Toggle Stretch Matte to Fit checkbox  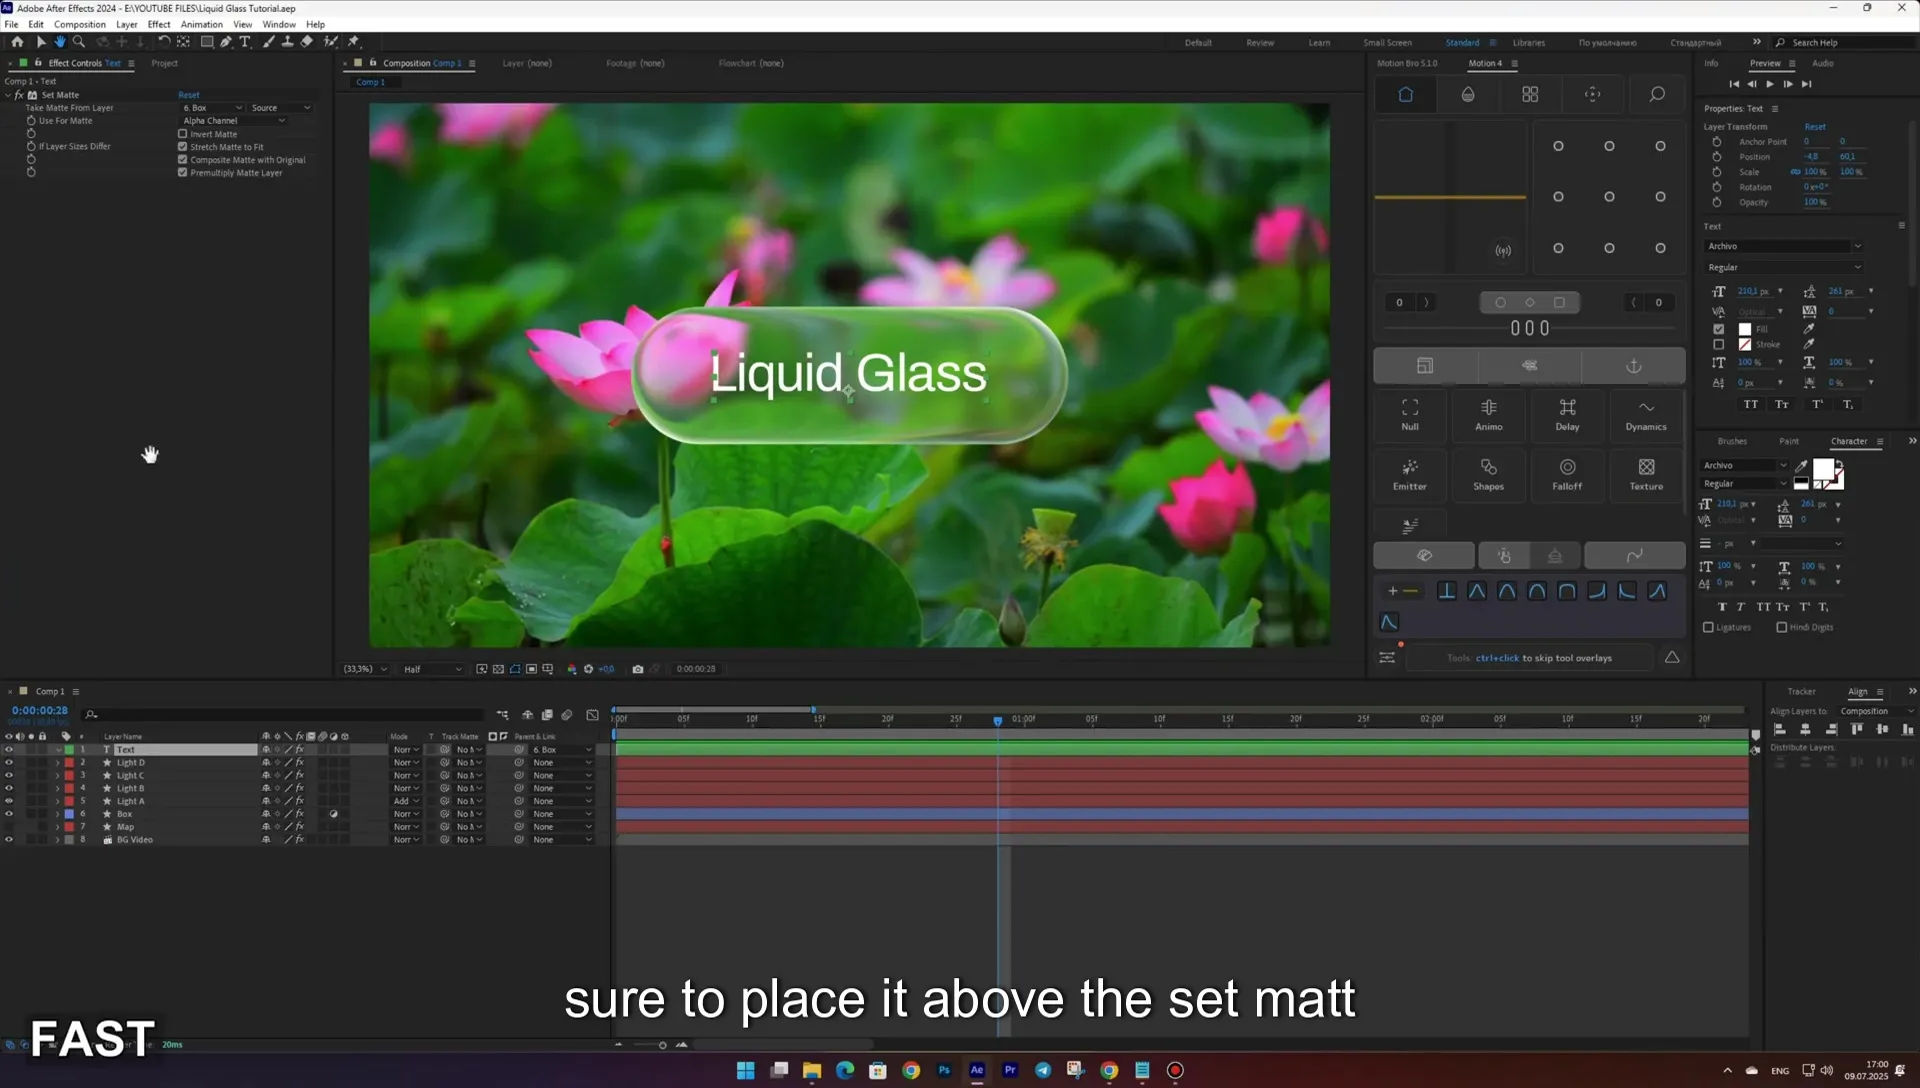[183, 147]
